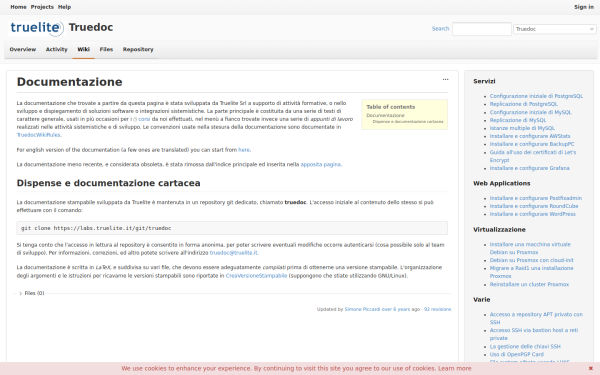Image resolution: width=600 pixels, height=375 pixels.
Task: Open Installare una macchina virtuale Debian su Proxmox
Action: [x=530, y=248]
